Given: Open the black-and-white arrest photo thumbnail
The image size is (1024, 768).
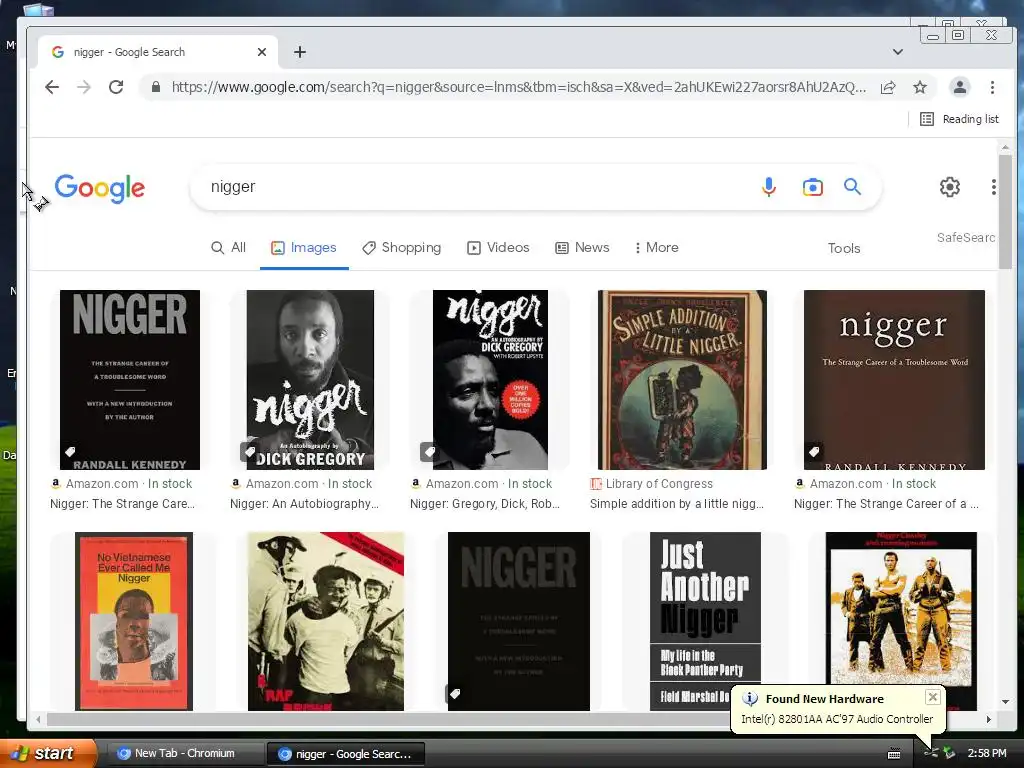Looking at the screenshot, I should [x=326, y=621].
